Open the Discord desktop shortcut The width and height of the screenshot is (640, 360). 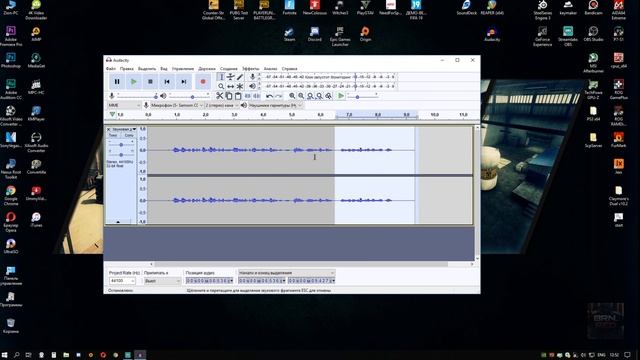pyautogui.click(x=314, y=34)
